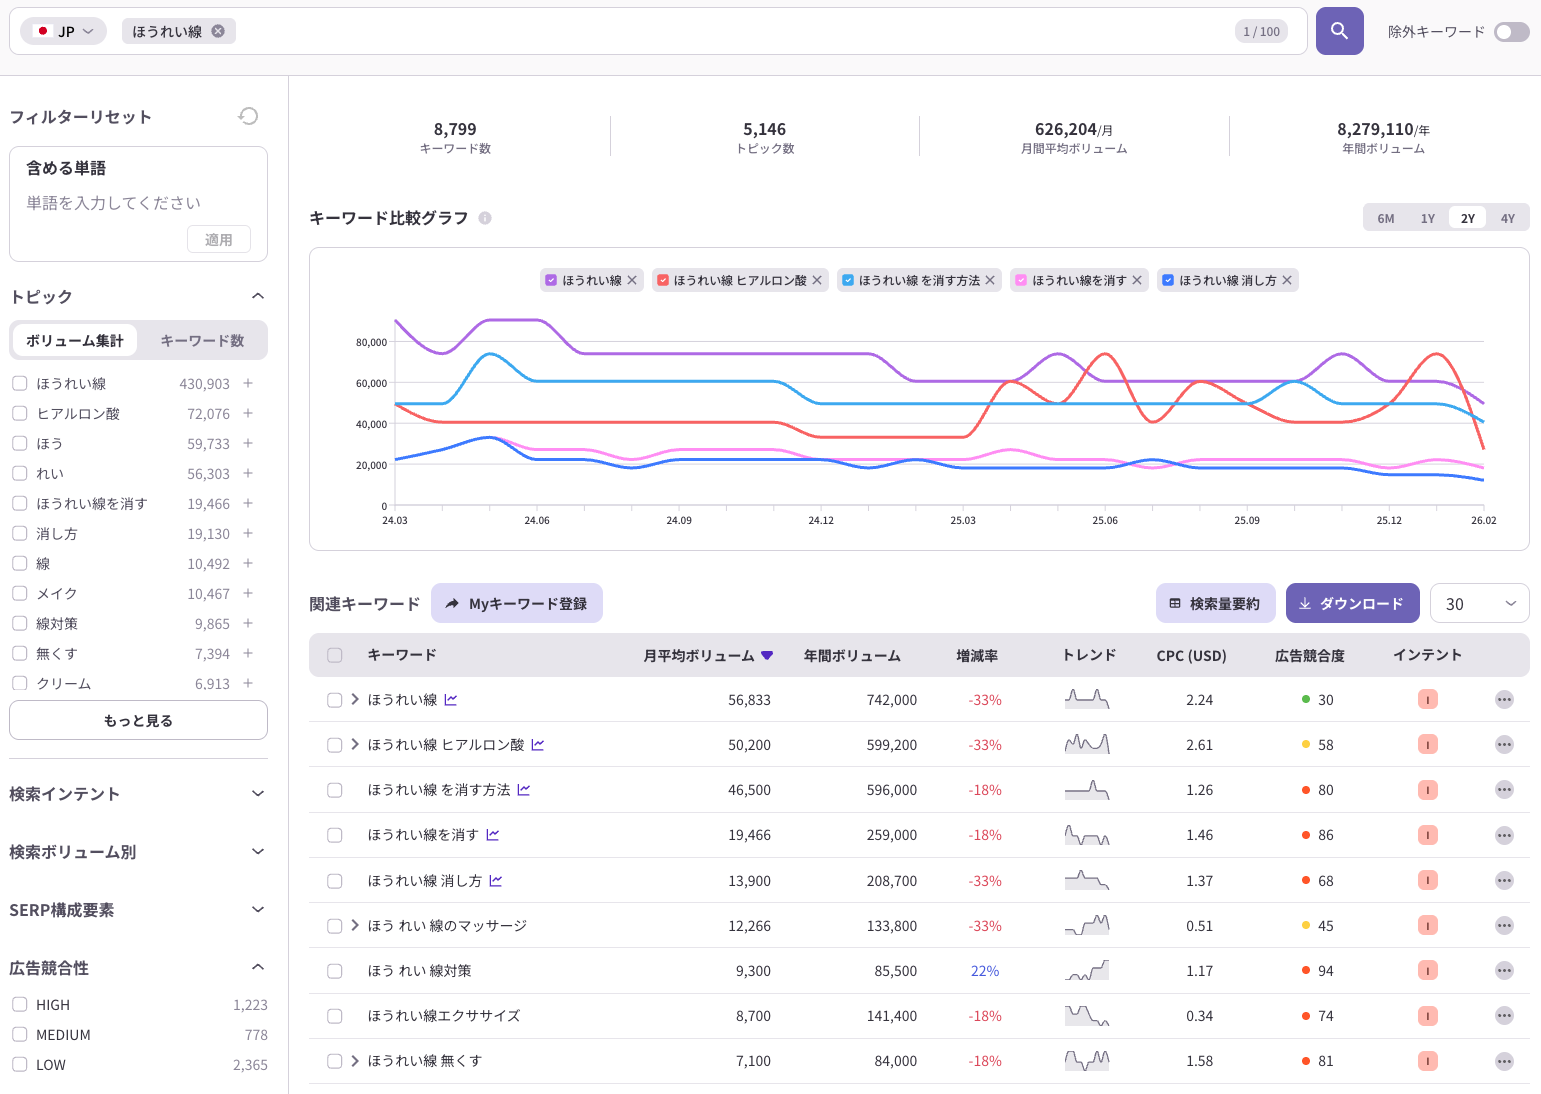Expand the ほう れい 線のマッサージ keyword row

coord(355,925)
